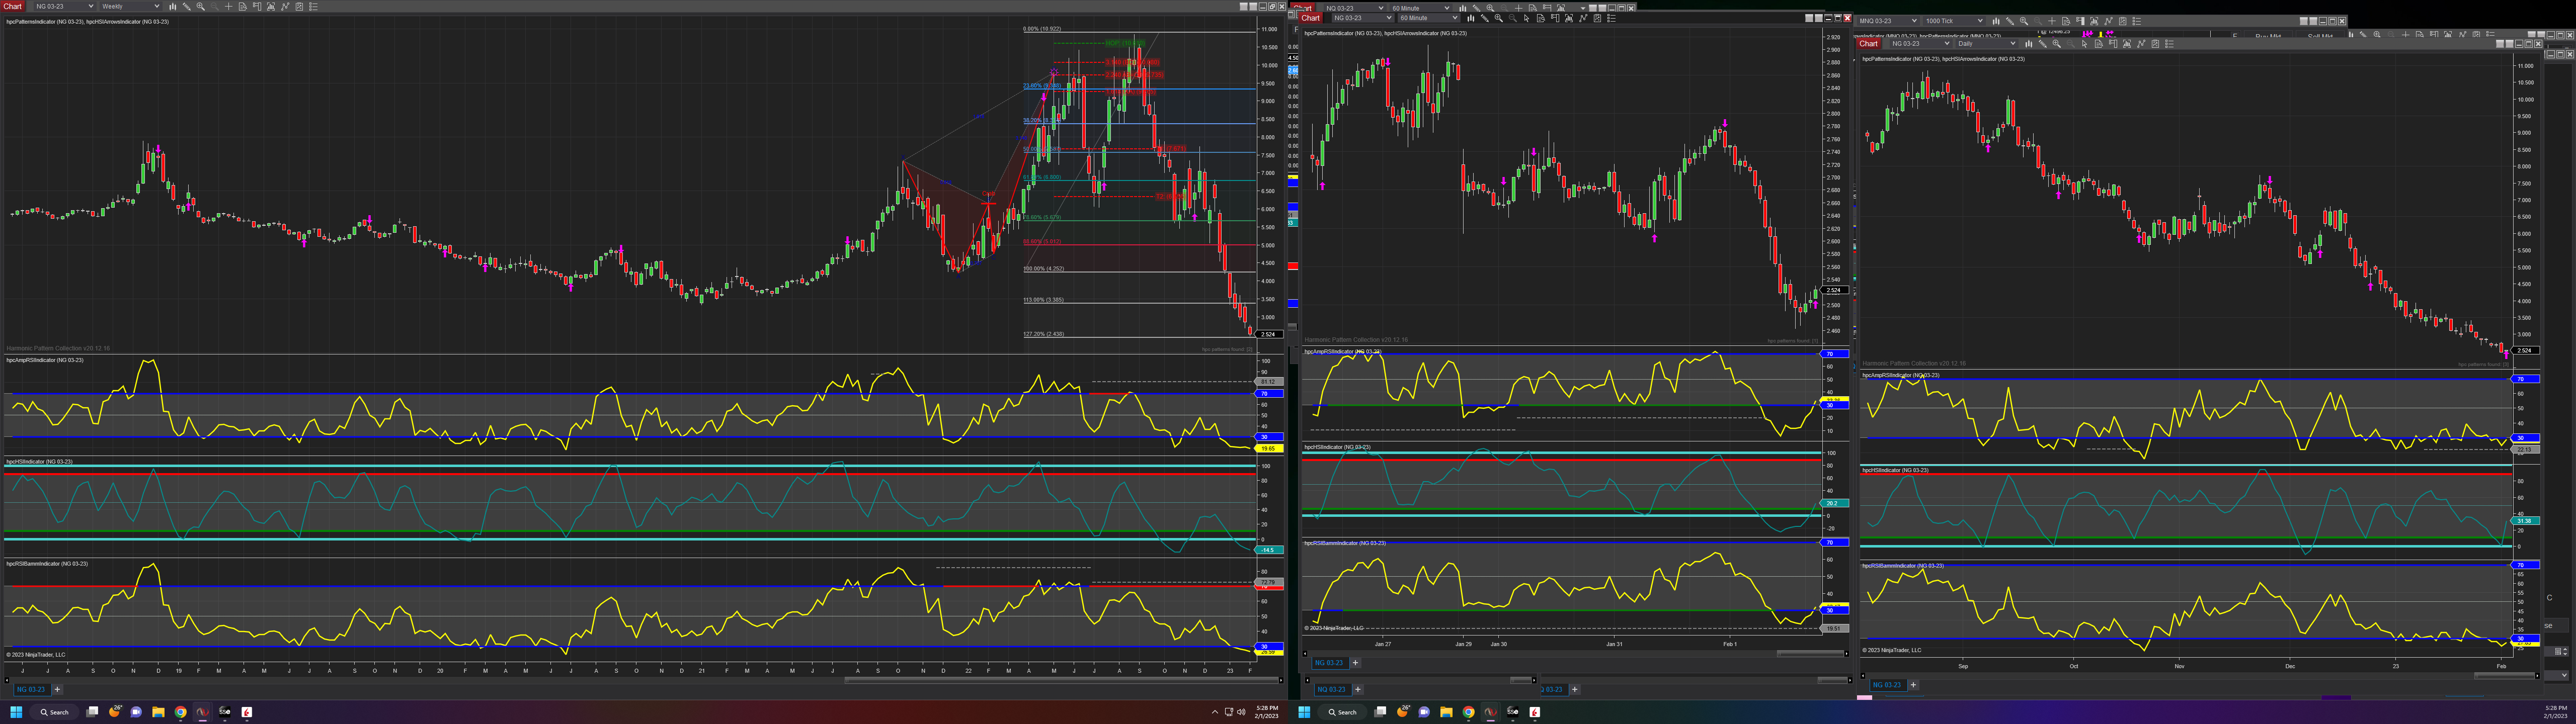Screen dimensions: 2576x724
Task: Toggle crosshair cursor in Weekly chart toolbar
Action: pyautogui.click(x=229, y=6)
